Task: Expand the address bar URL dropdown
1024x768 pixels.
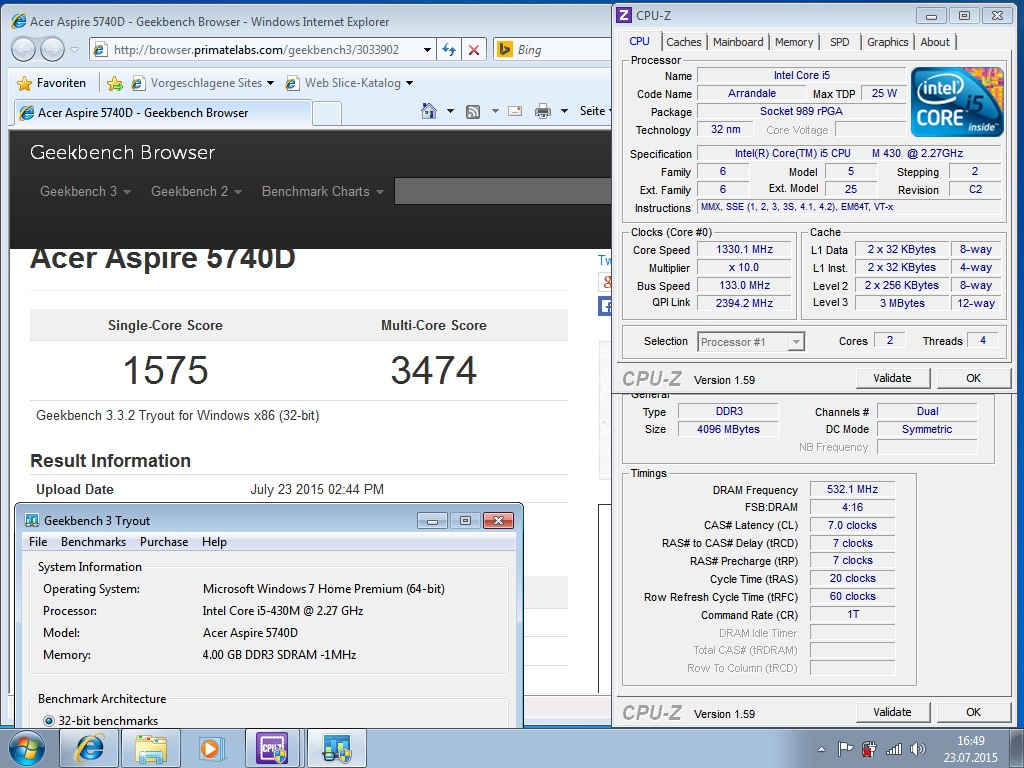Action: click(427, 50)
